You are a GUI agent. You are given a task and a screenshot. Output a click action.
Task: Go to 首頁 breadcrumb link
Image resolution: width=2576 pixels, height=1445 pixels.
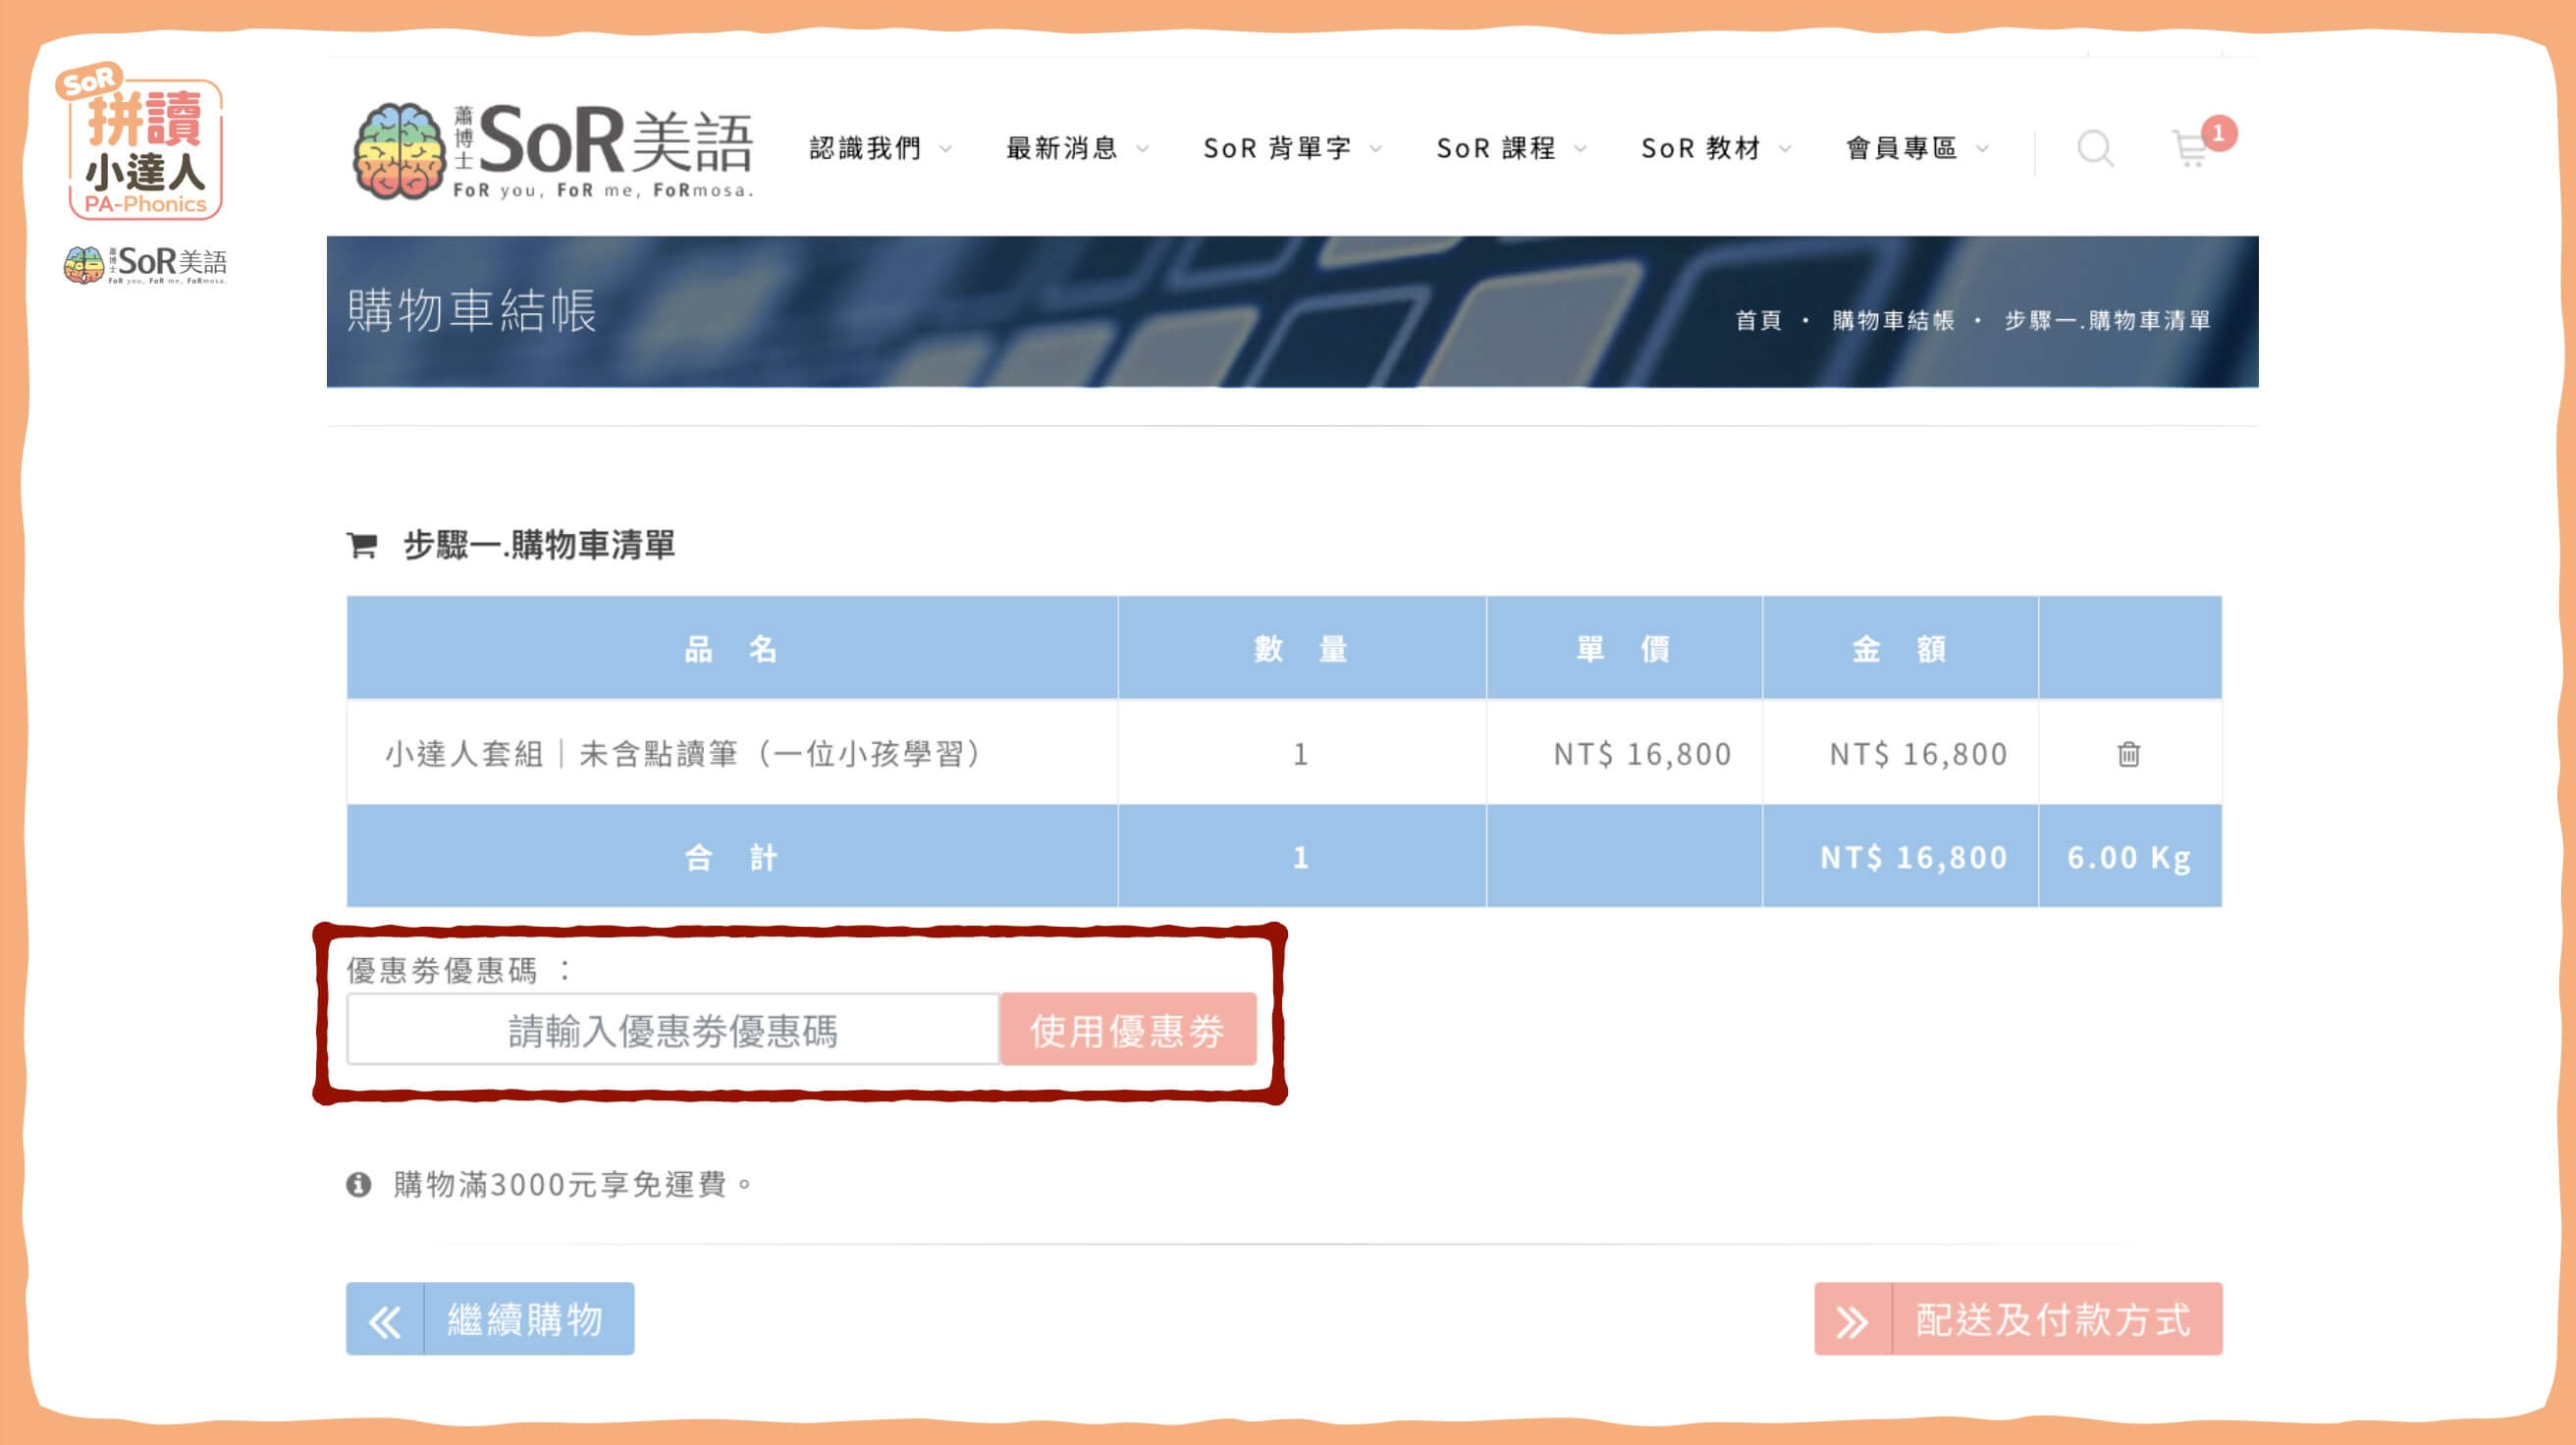[1758, 320]
